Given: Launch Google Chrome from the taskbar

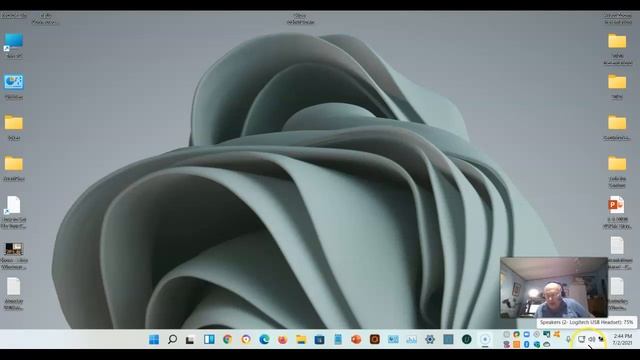Looking at the screenshot, I should pos(227,339).
